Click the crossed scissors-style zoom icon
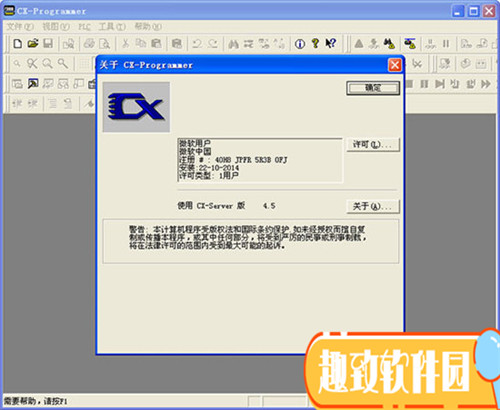This screenshot has height=410, width=500. (x=32, y=63)
